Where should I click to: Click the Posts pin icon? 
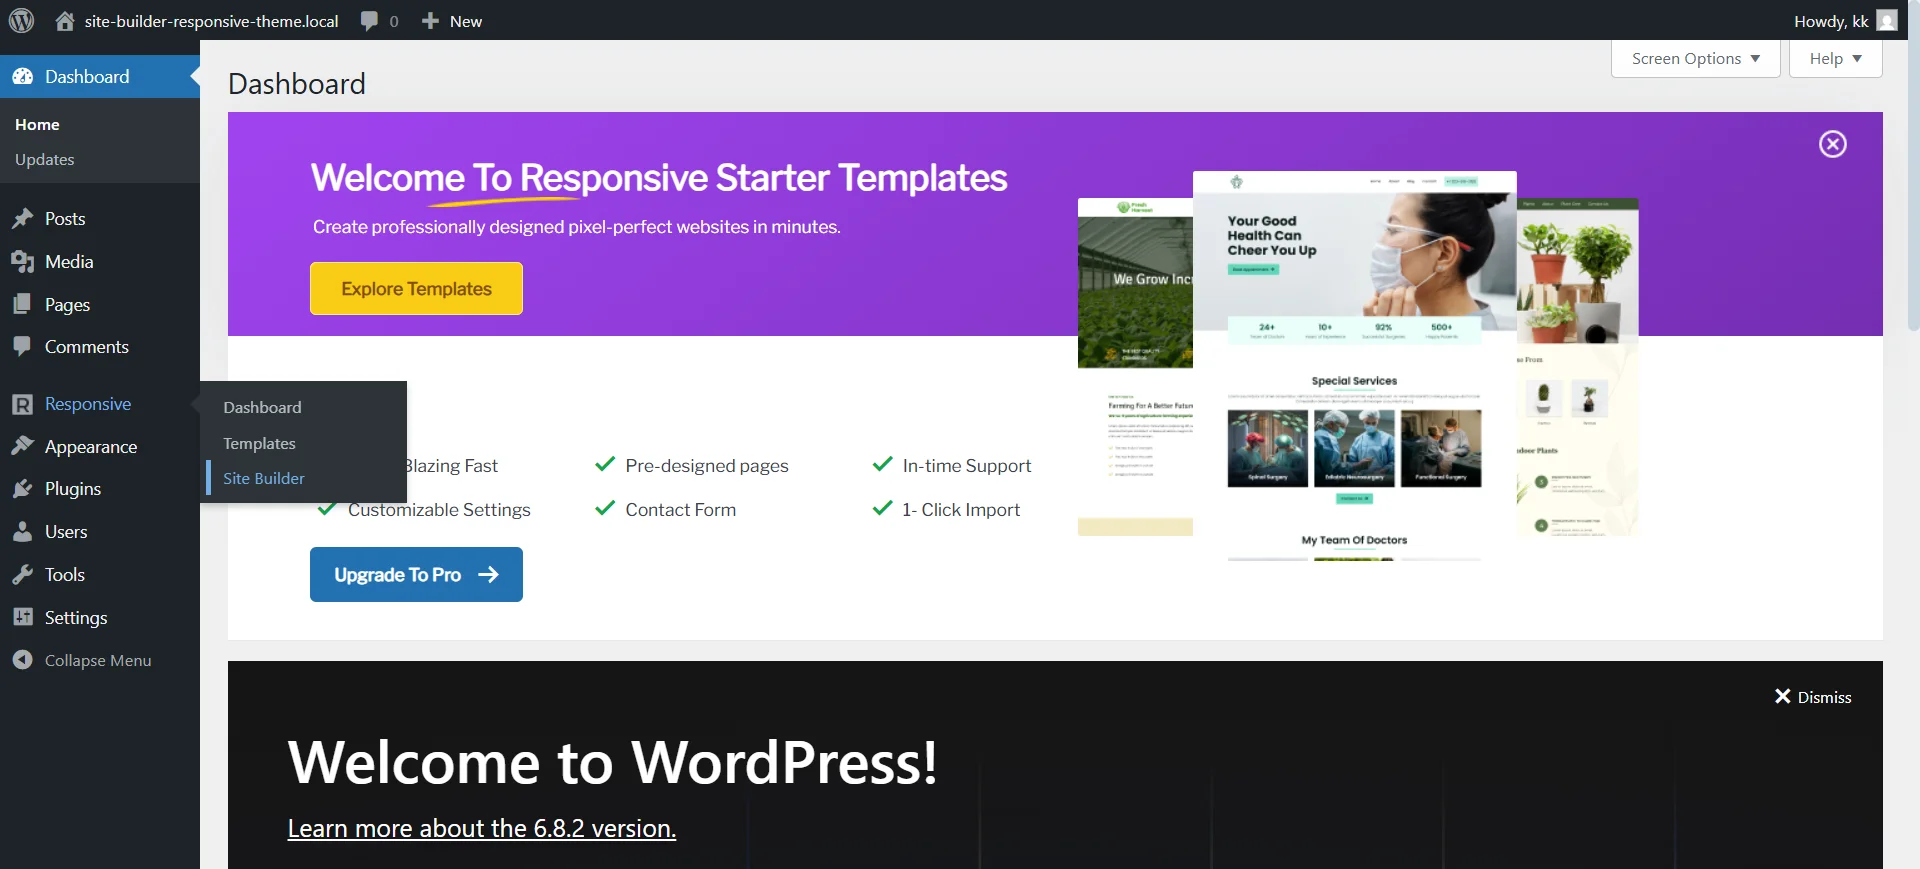[23, 219]
